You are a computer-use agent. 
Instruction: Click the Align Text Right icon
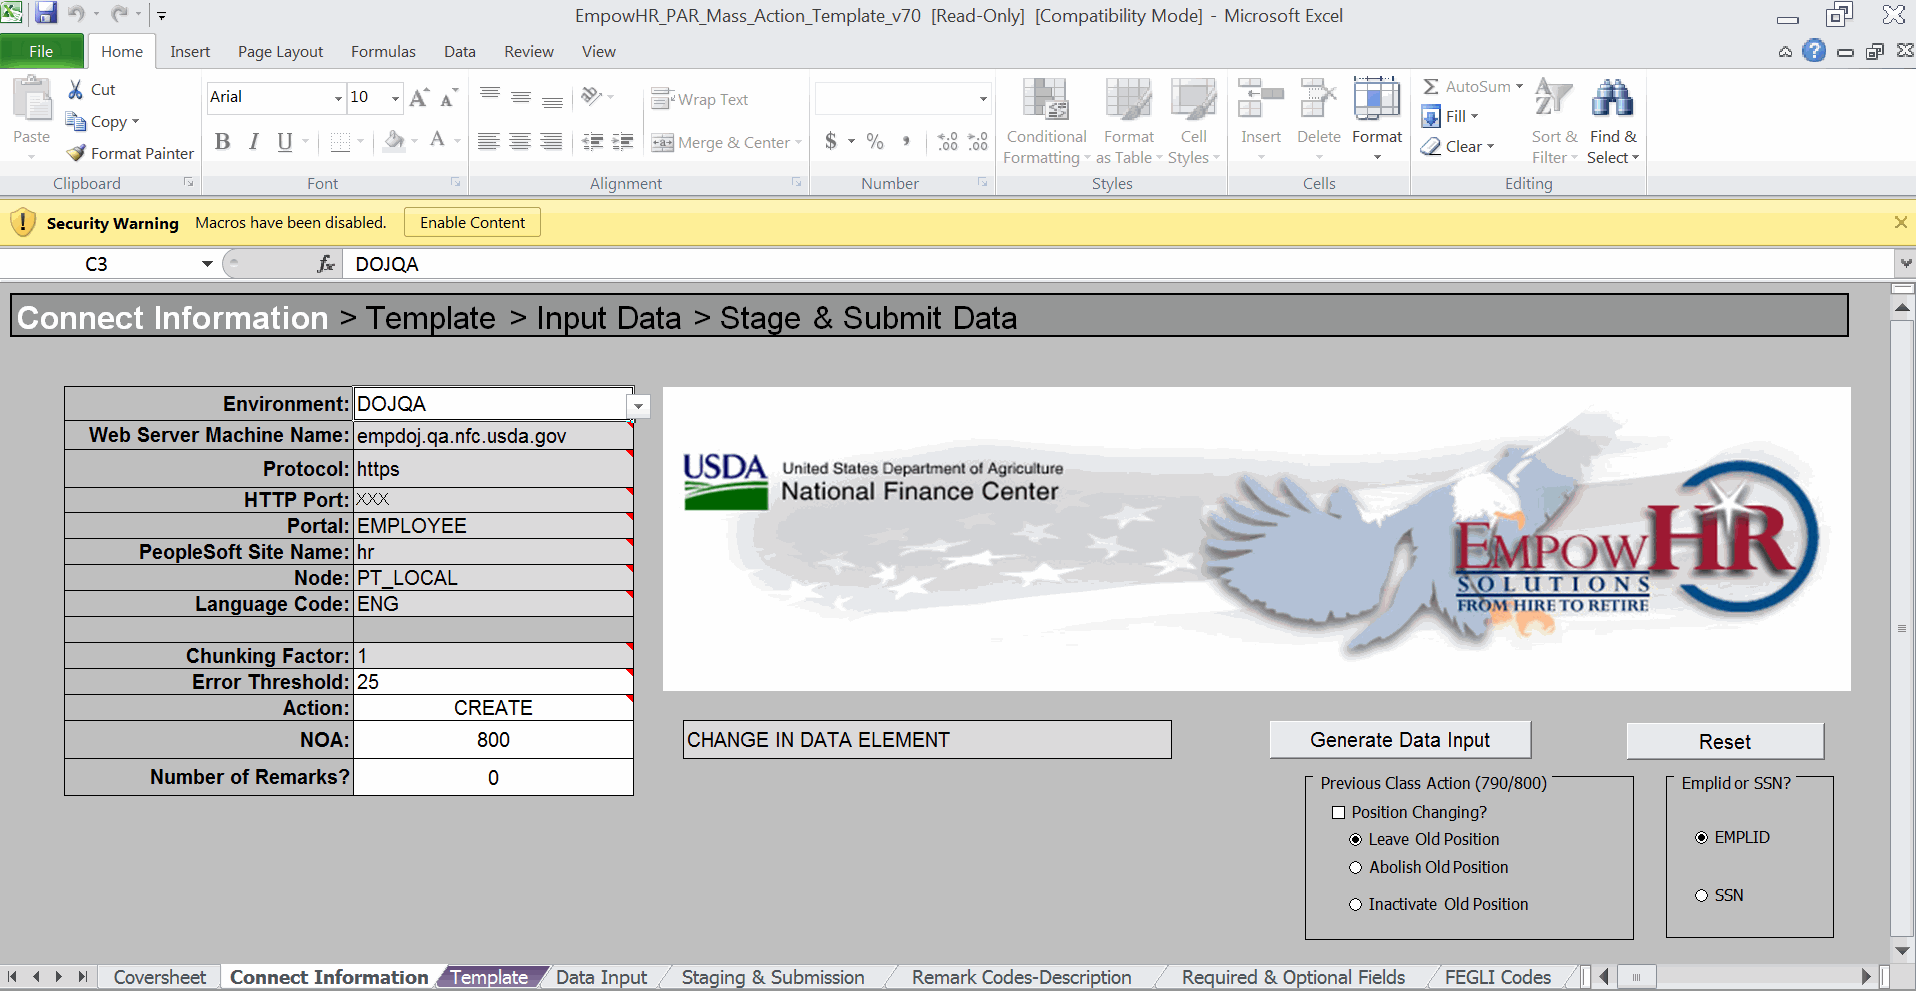click(551, 142)
